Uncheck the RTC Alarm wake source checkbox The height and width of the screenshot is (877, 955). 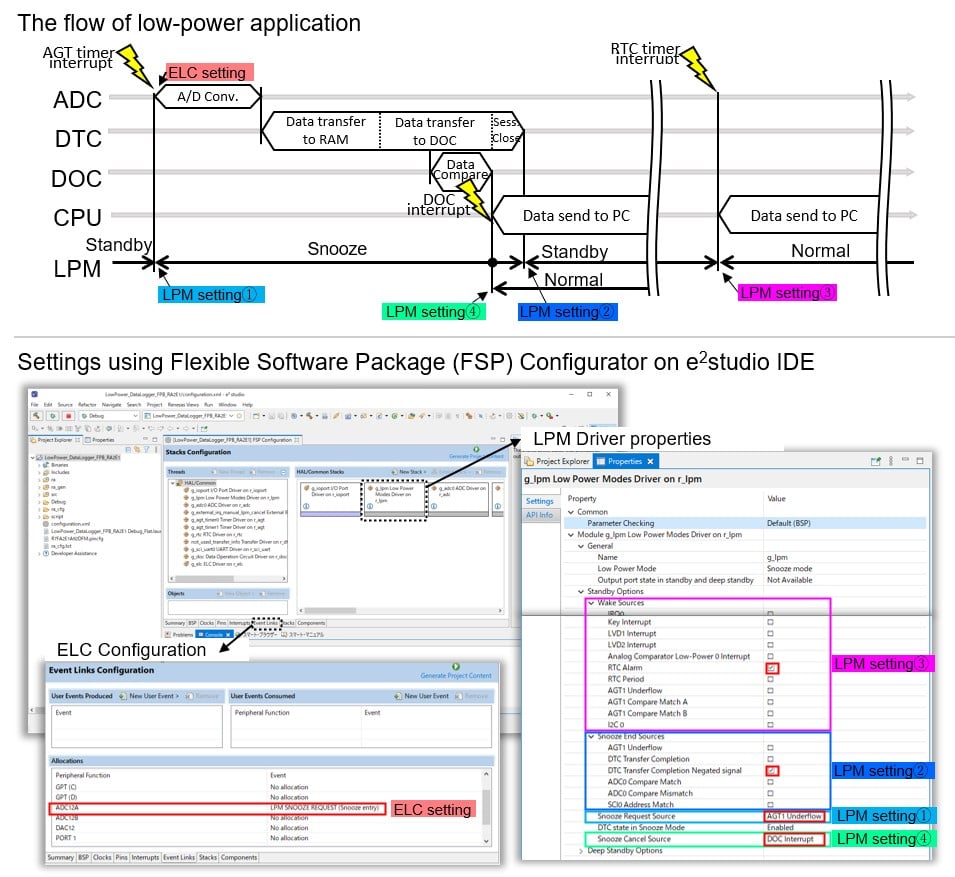[770, 667]
